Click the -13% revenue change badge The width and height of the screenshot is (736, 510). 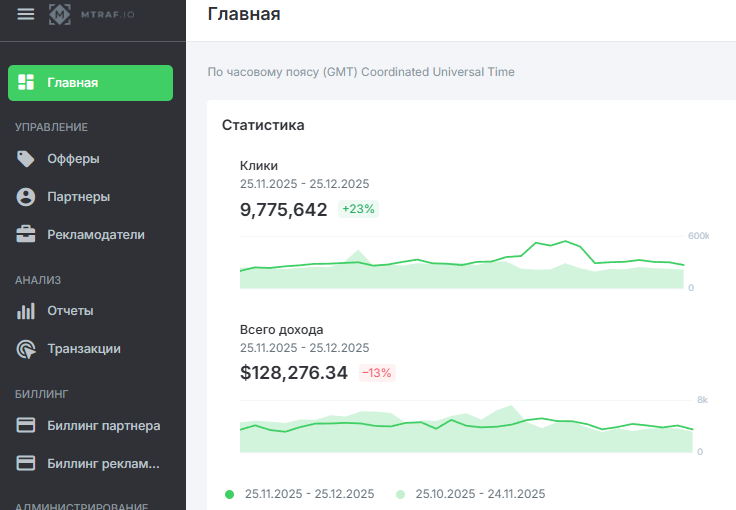coord(377,373)
